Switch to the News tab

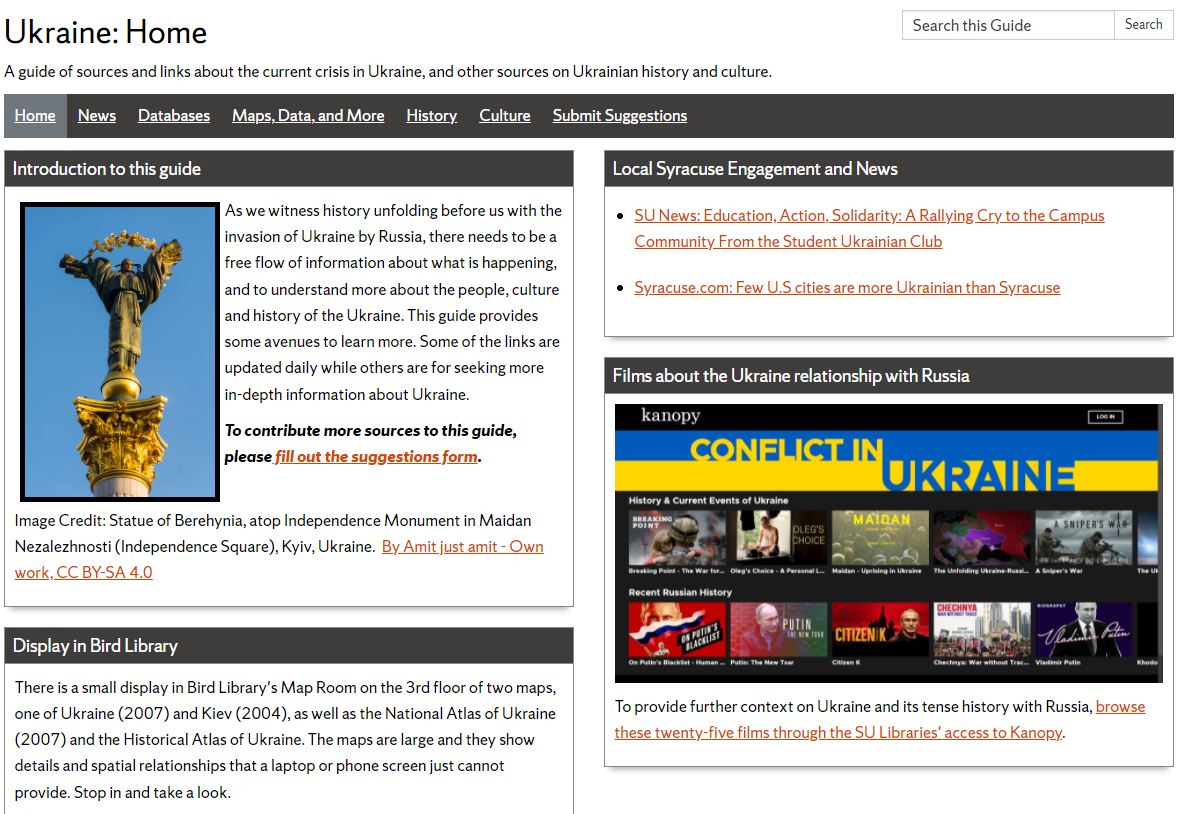(96, 115)
